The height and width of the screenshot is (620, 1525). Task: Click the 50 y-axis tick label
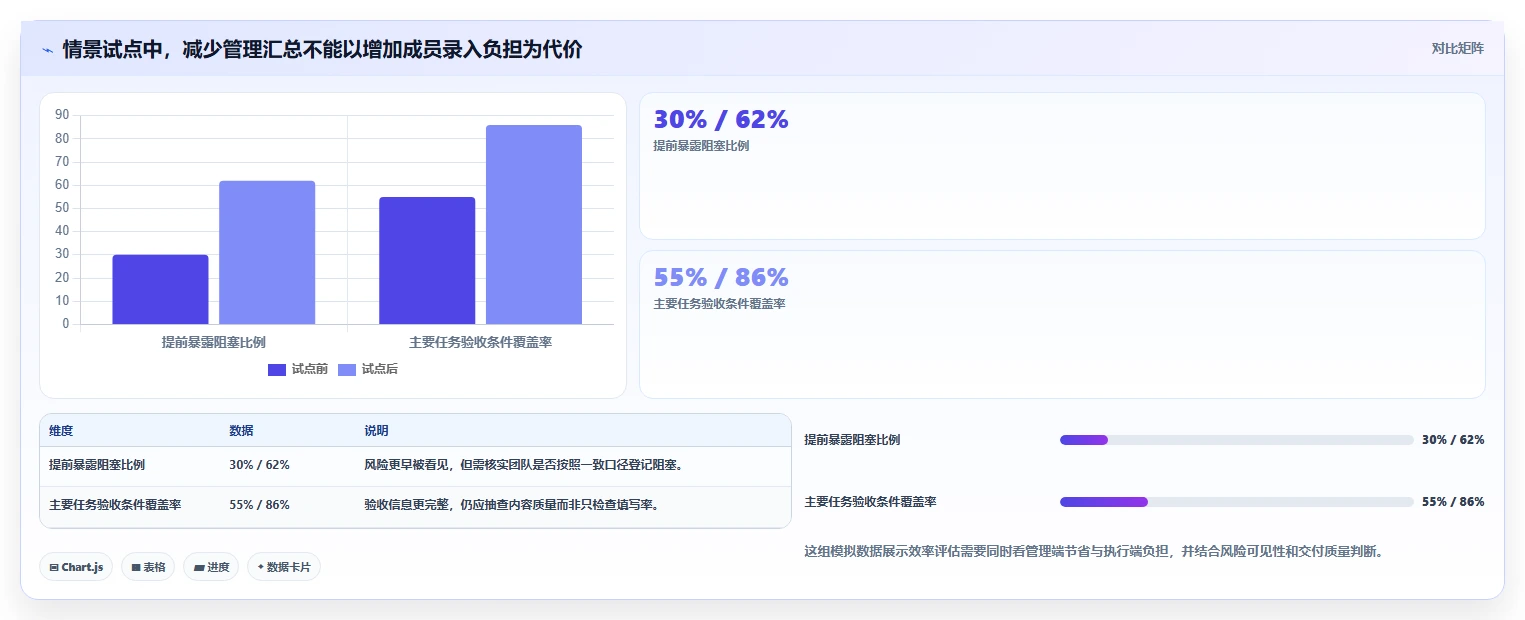point(62,208)
